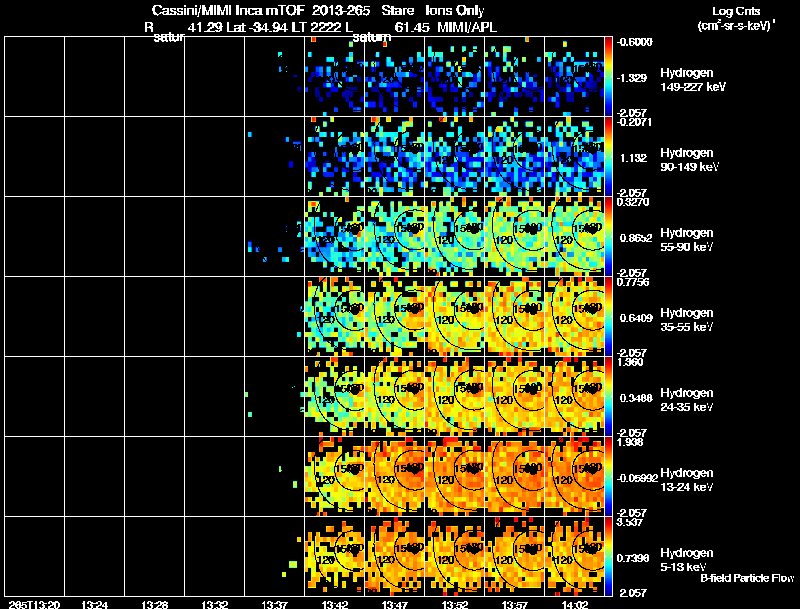Click the 13:28 time axis label
This screenshot has height=609, width=800.
[155, 605]
